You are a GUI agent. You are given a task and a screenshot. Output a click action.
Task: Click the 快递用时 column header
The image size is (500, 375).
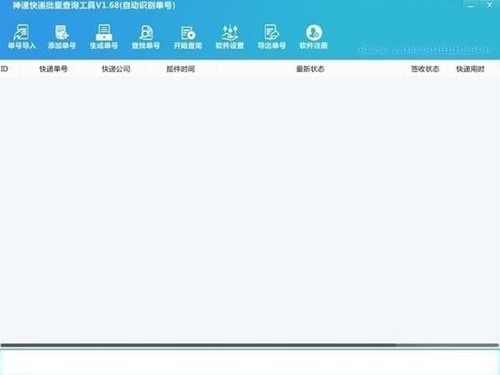coord(470,69)
